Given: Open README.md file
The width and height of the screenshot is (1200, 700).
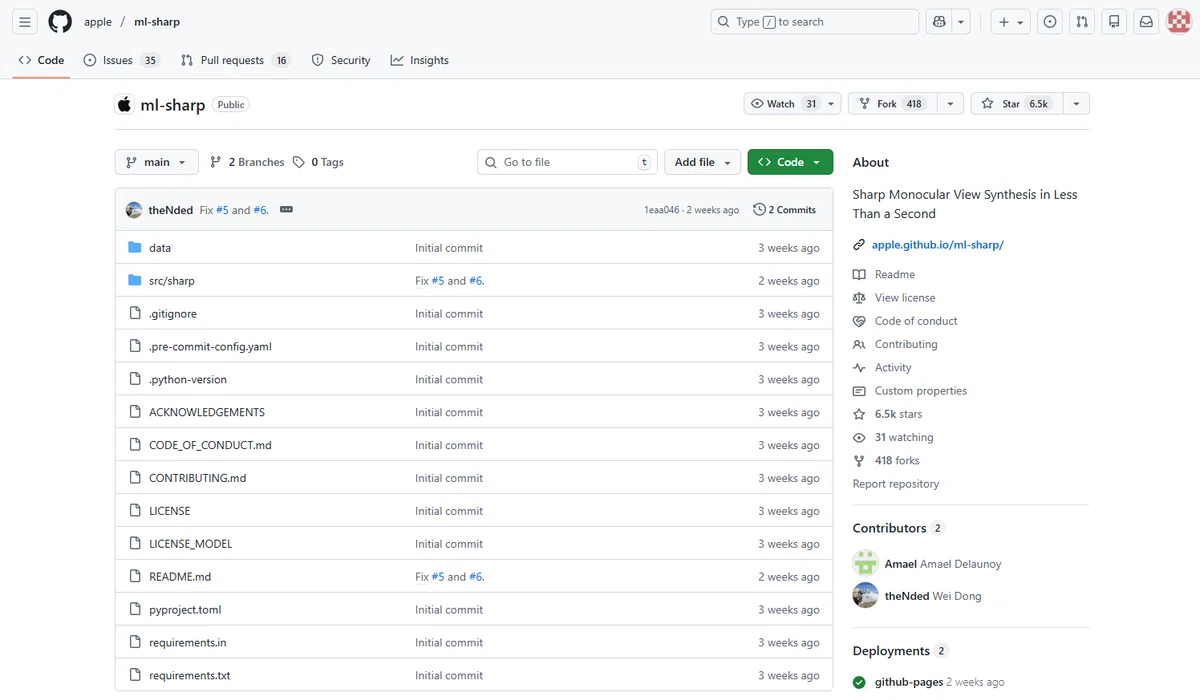Looking at the screenshot, I should (180, 577).
